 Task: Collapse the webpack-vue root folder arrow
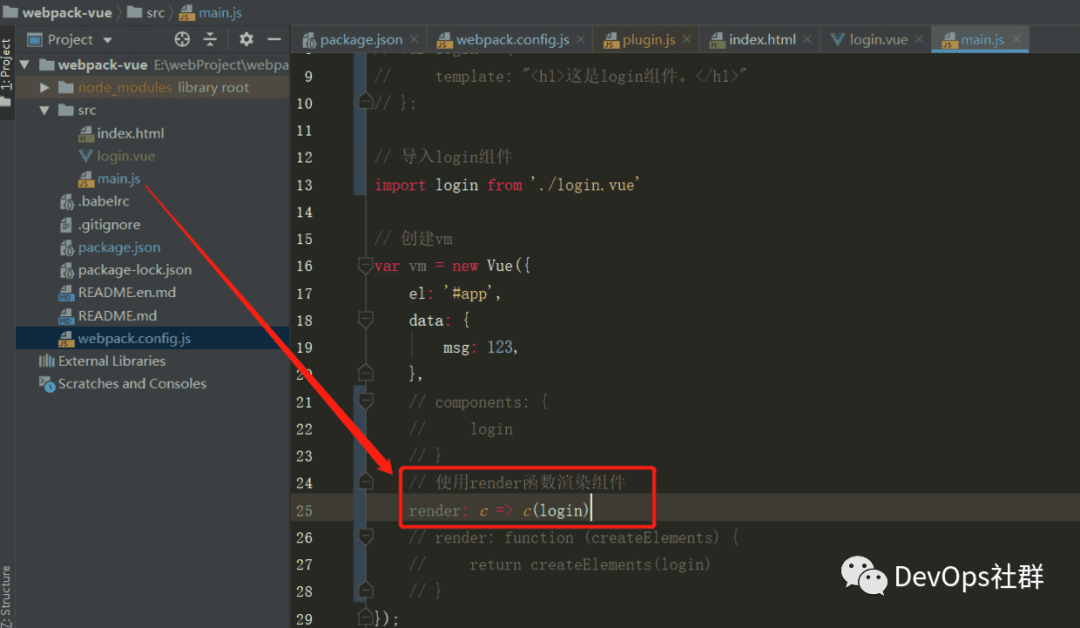coord(25,65)
